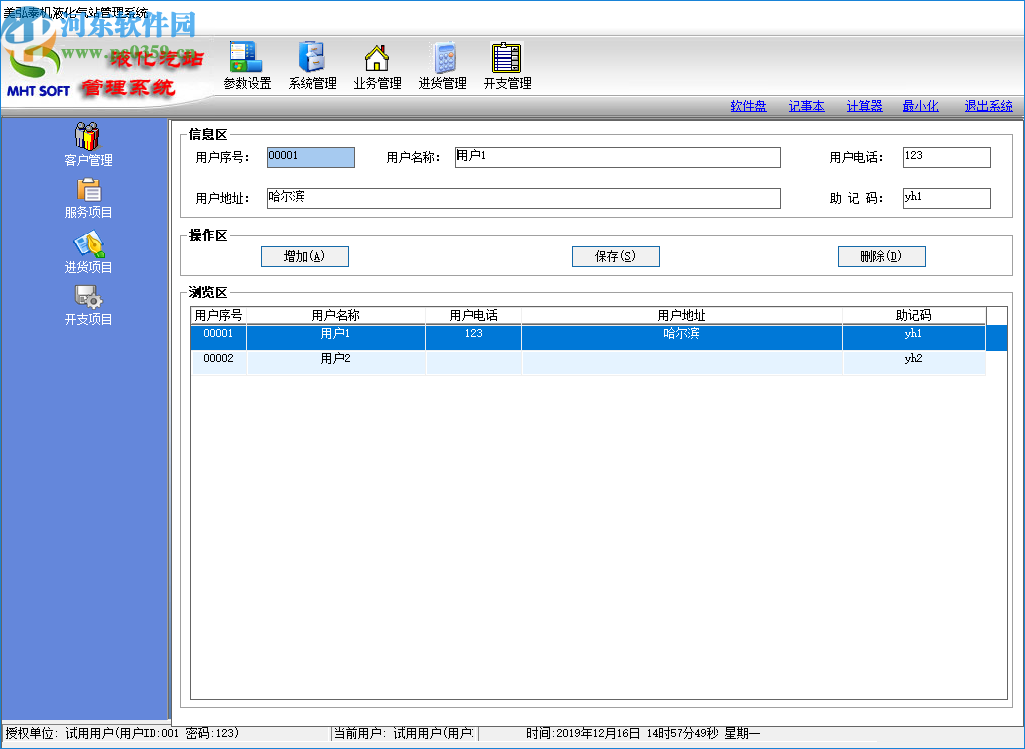Click the 删除(D) button
This screenshot has width=1025, height=749.
882,256
